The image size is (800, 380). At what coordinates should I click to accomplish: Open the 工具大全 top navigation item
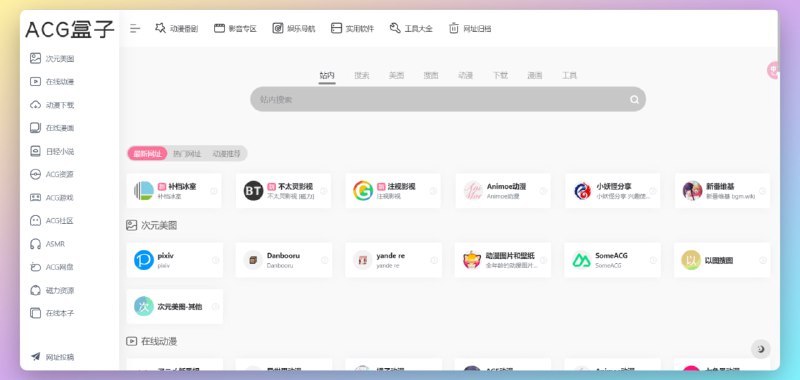pos(411,29)
